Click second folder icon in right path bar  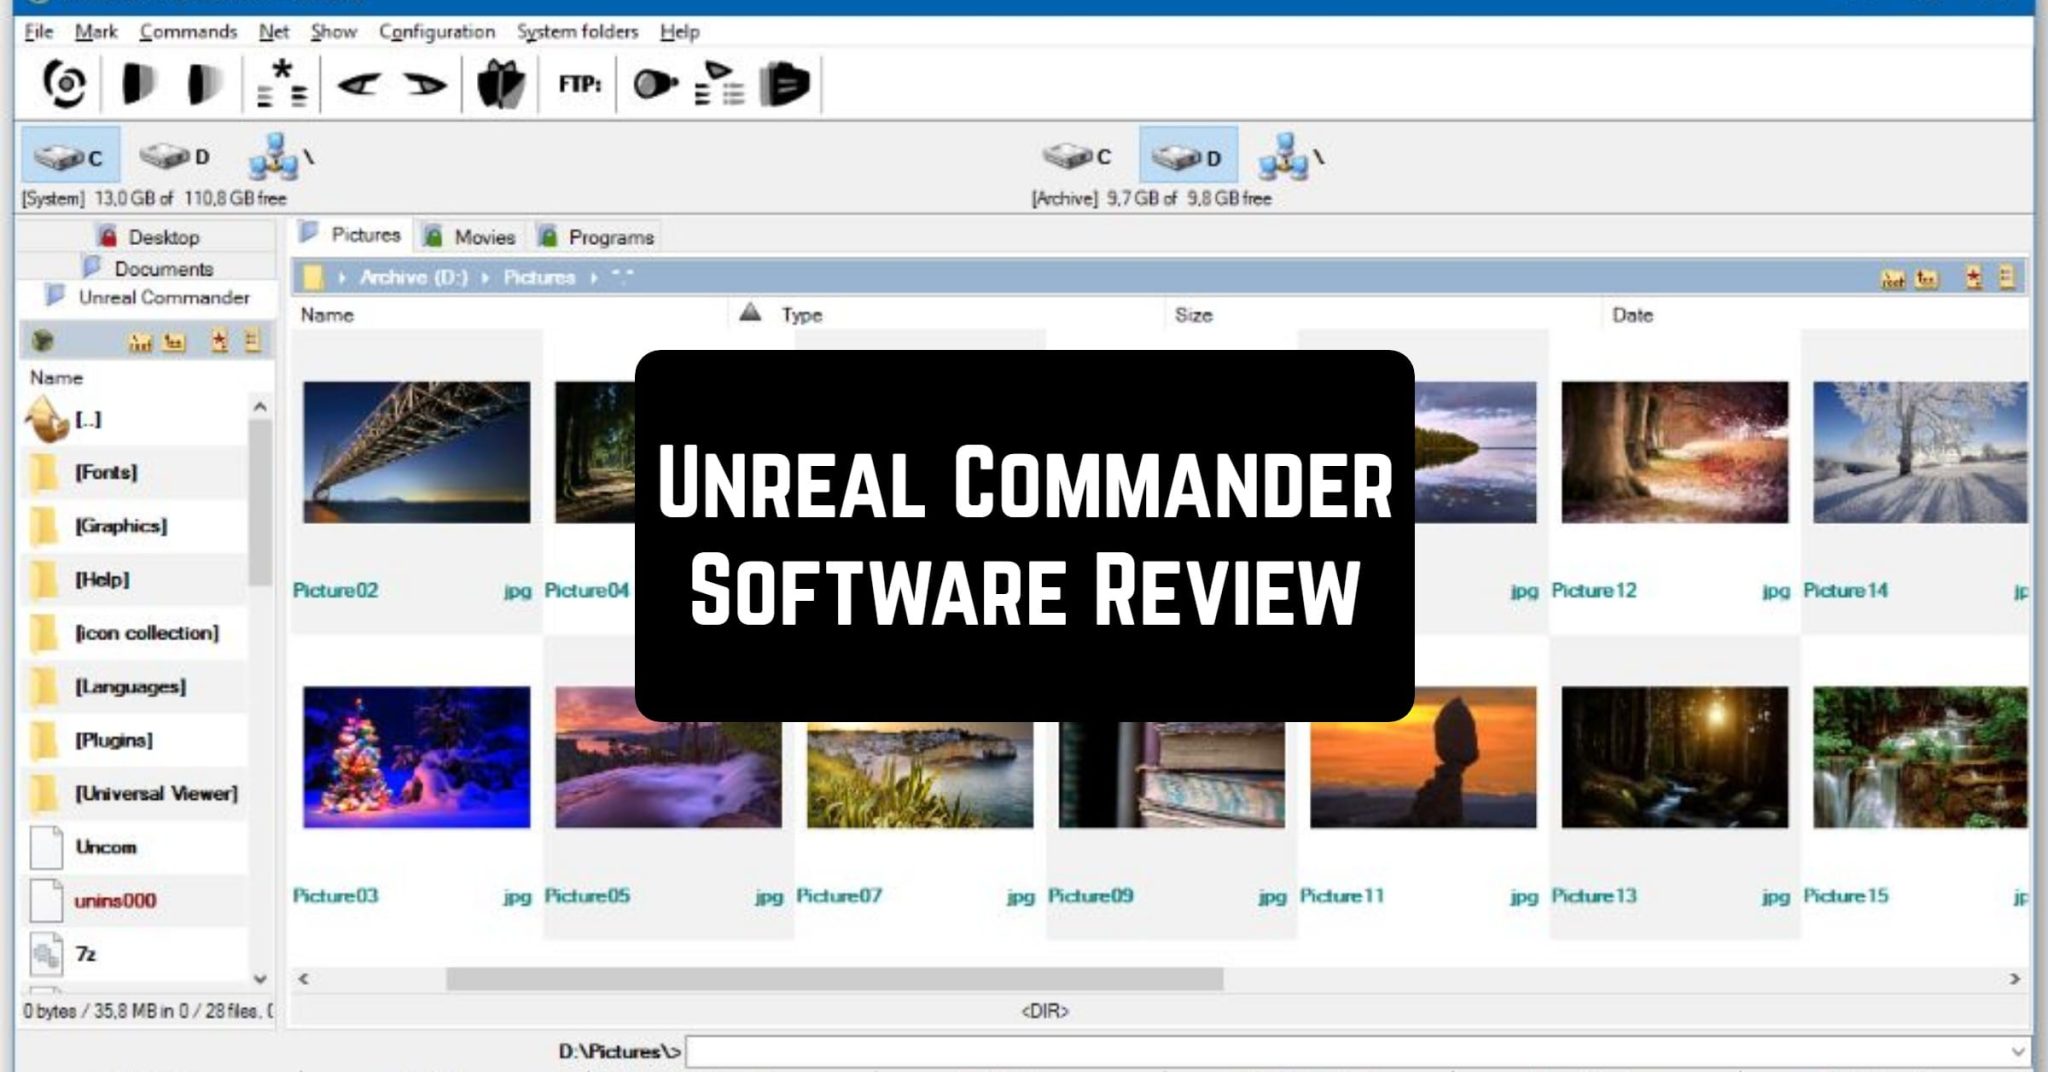(1927, 279)
